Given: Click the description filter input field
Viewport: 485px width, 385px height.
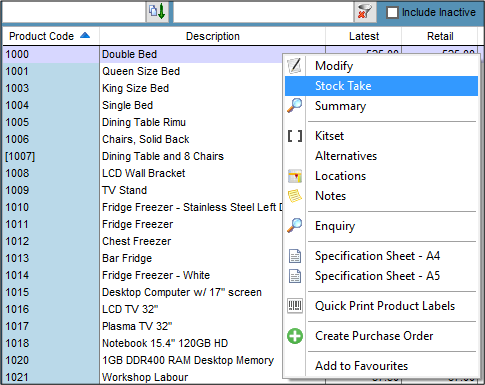Looking at the screenshot, I should pyautogui.click(x=263, y=12).
